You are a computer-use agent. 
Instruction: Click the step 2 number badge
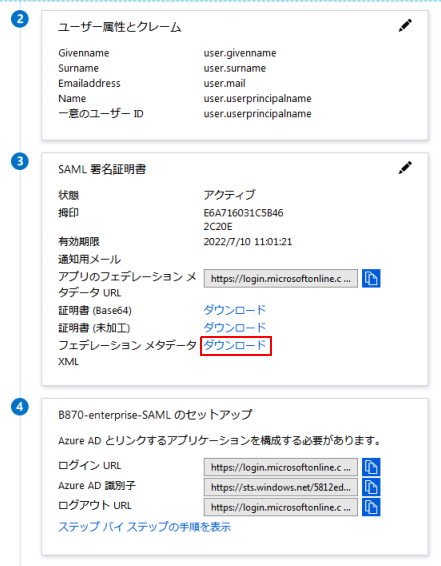(20, 19)
